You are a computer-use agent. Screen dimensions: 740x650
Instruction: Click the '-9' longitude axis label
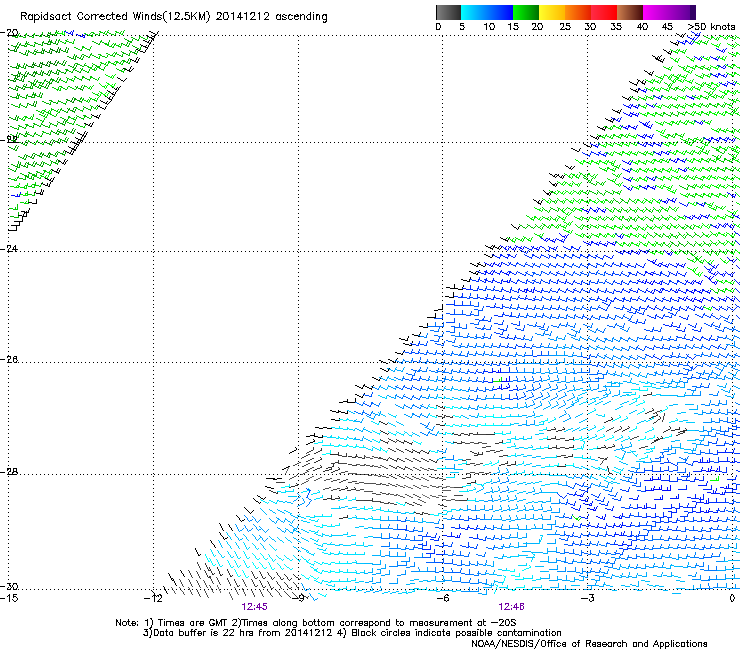click(298, 598)
